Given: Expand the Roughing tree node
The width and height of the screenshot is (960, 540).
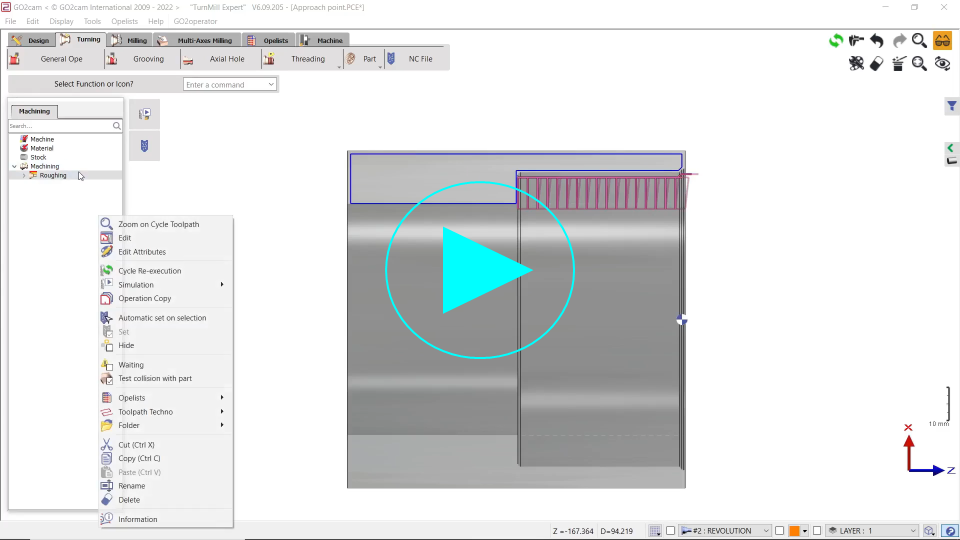Looking at the screenshot, I should [x=24, y=175].
